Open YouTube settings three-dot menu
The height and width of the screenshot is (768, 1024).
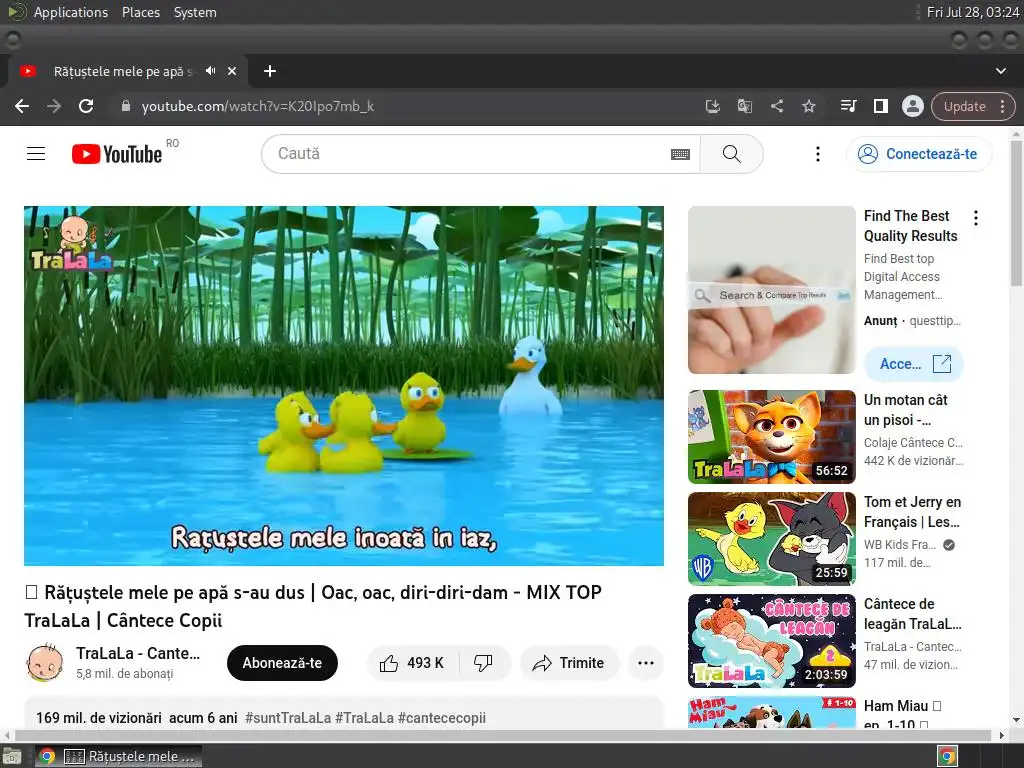click(x=818, y=154)
